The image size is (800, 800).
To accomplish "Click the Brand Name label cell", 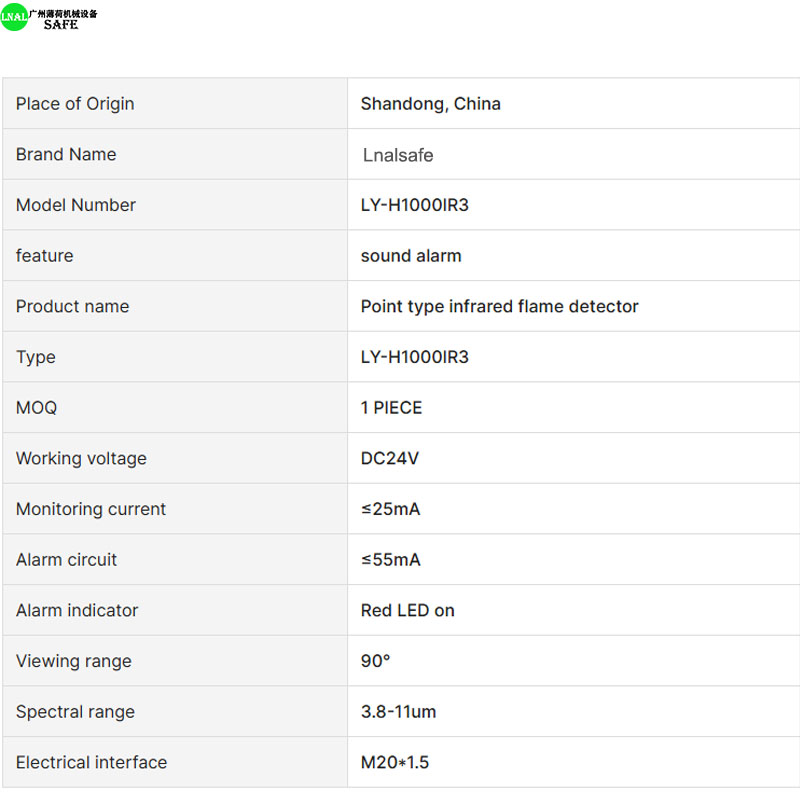I will point(175,154).
